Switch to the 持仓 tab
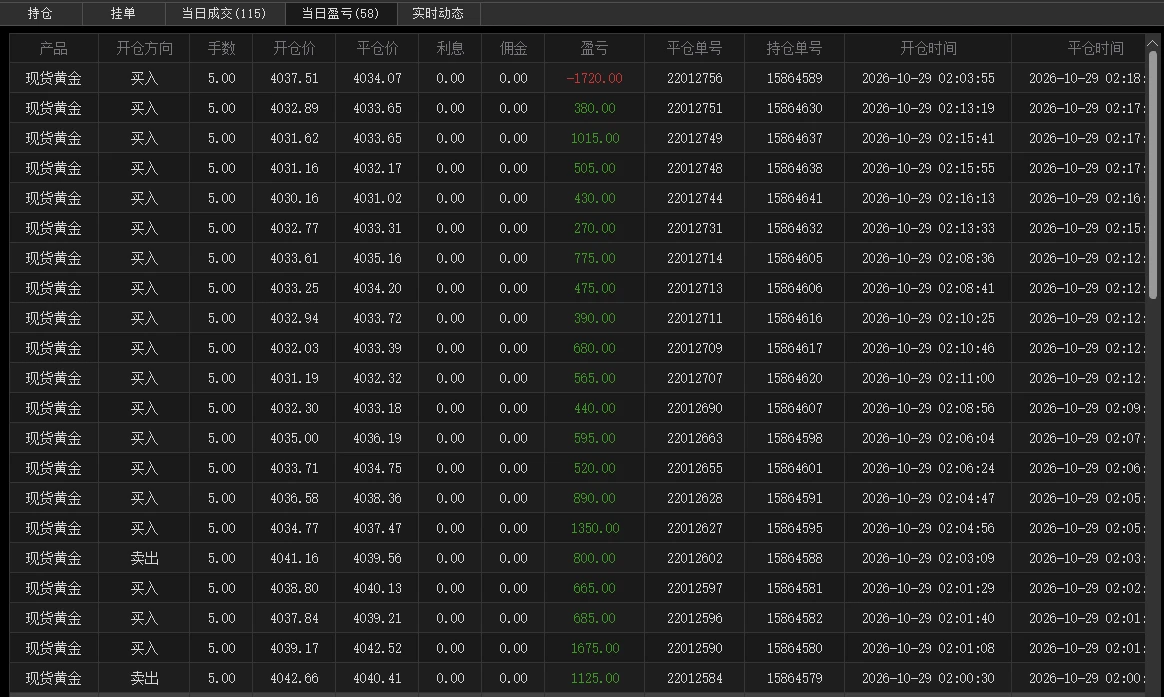1164x697 pixels. pos(40,13)
